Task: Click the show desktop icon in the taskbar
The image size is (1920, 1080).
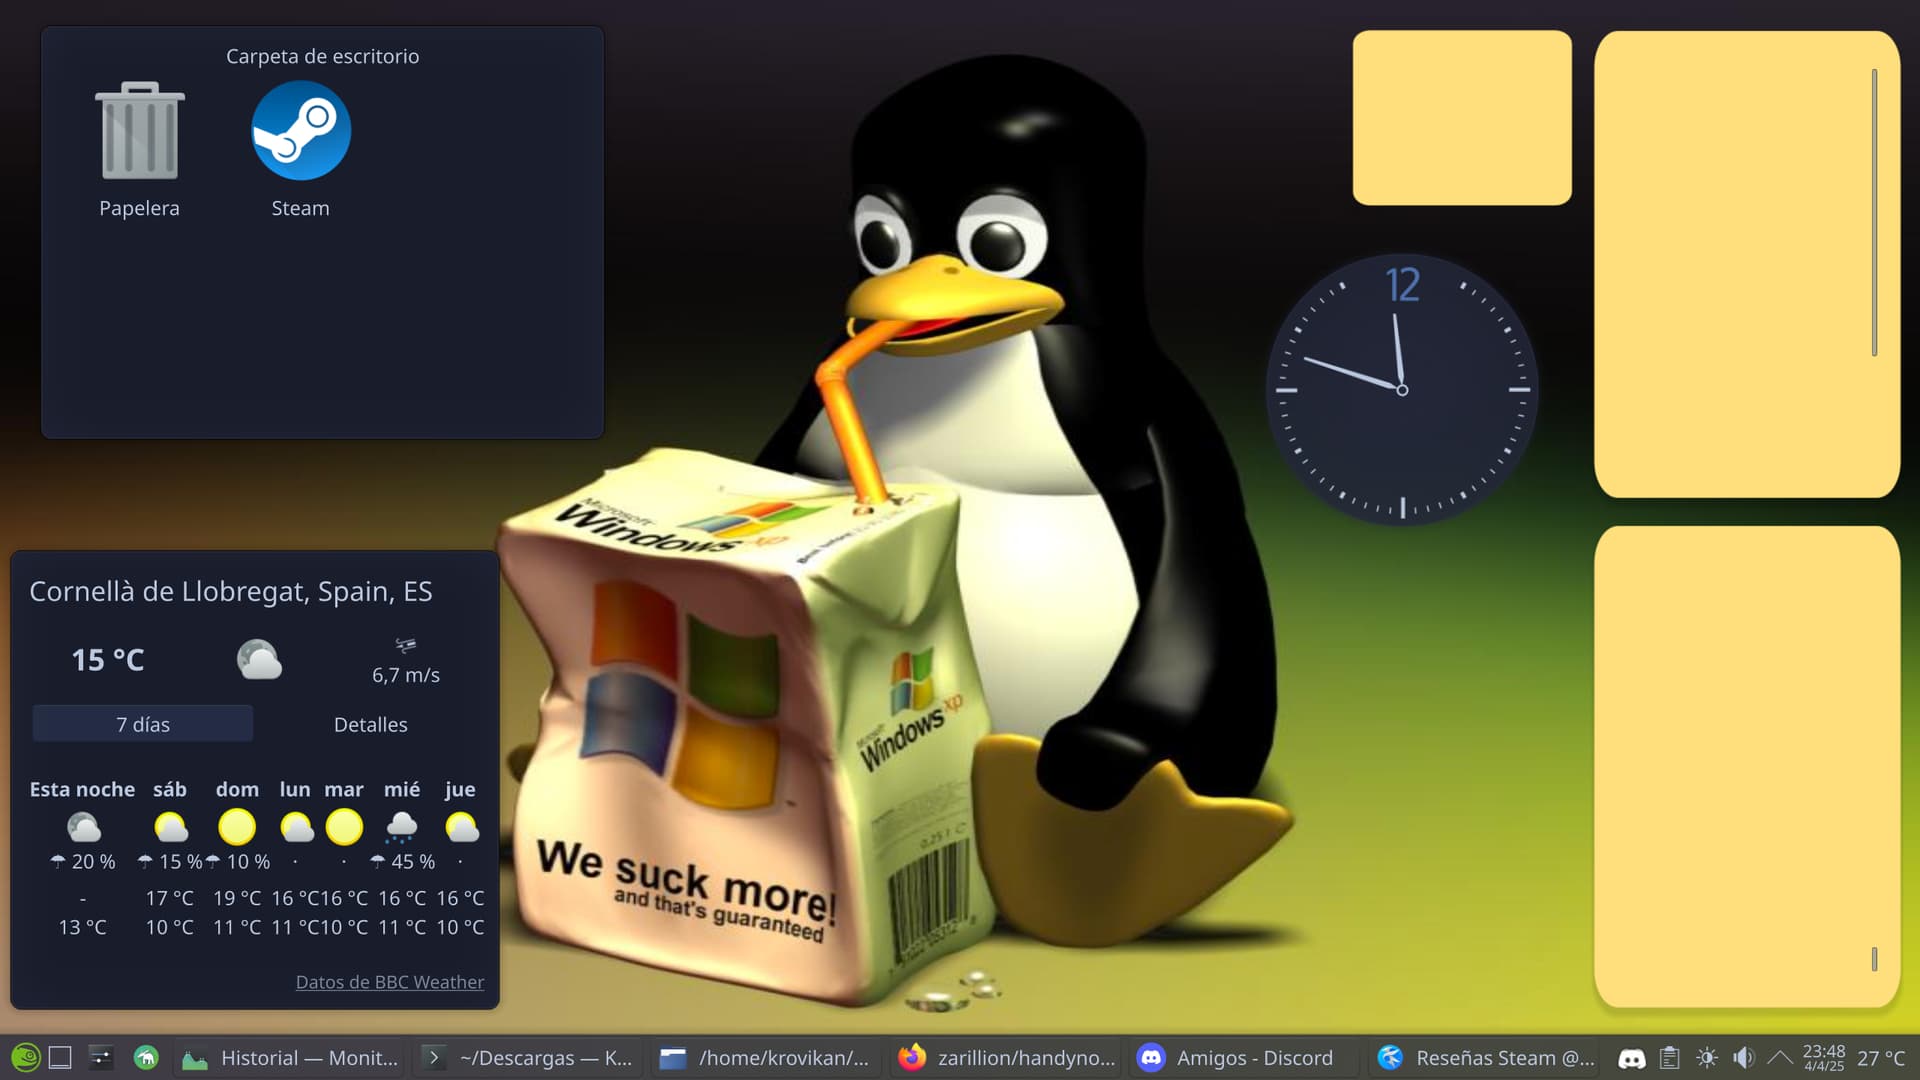Action: (60, 1058)
